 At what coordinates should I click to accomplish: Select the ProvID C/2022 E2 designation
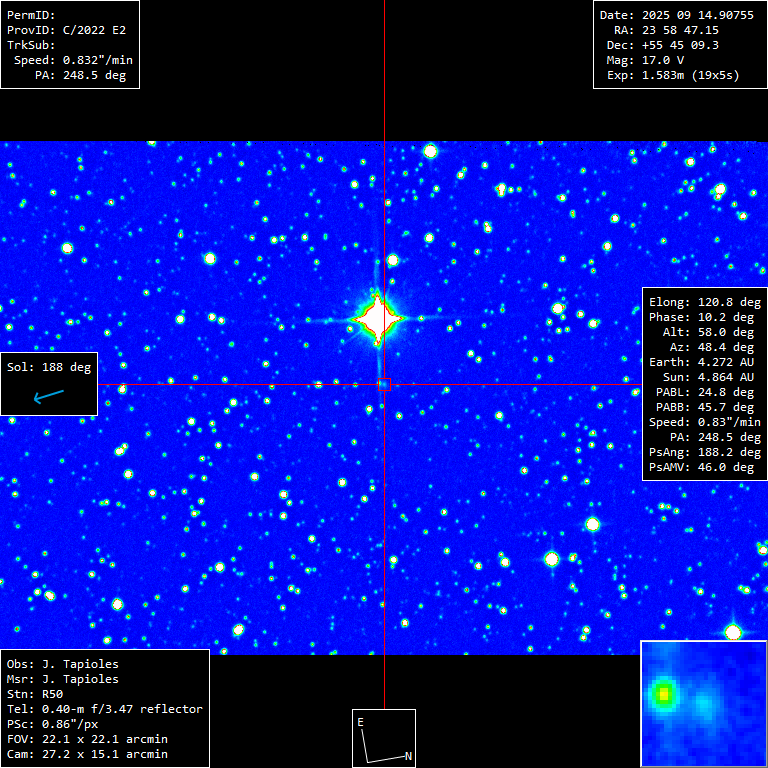pyautogui.click(x=67, y=31)
